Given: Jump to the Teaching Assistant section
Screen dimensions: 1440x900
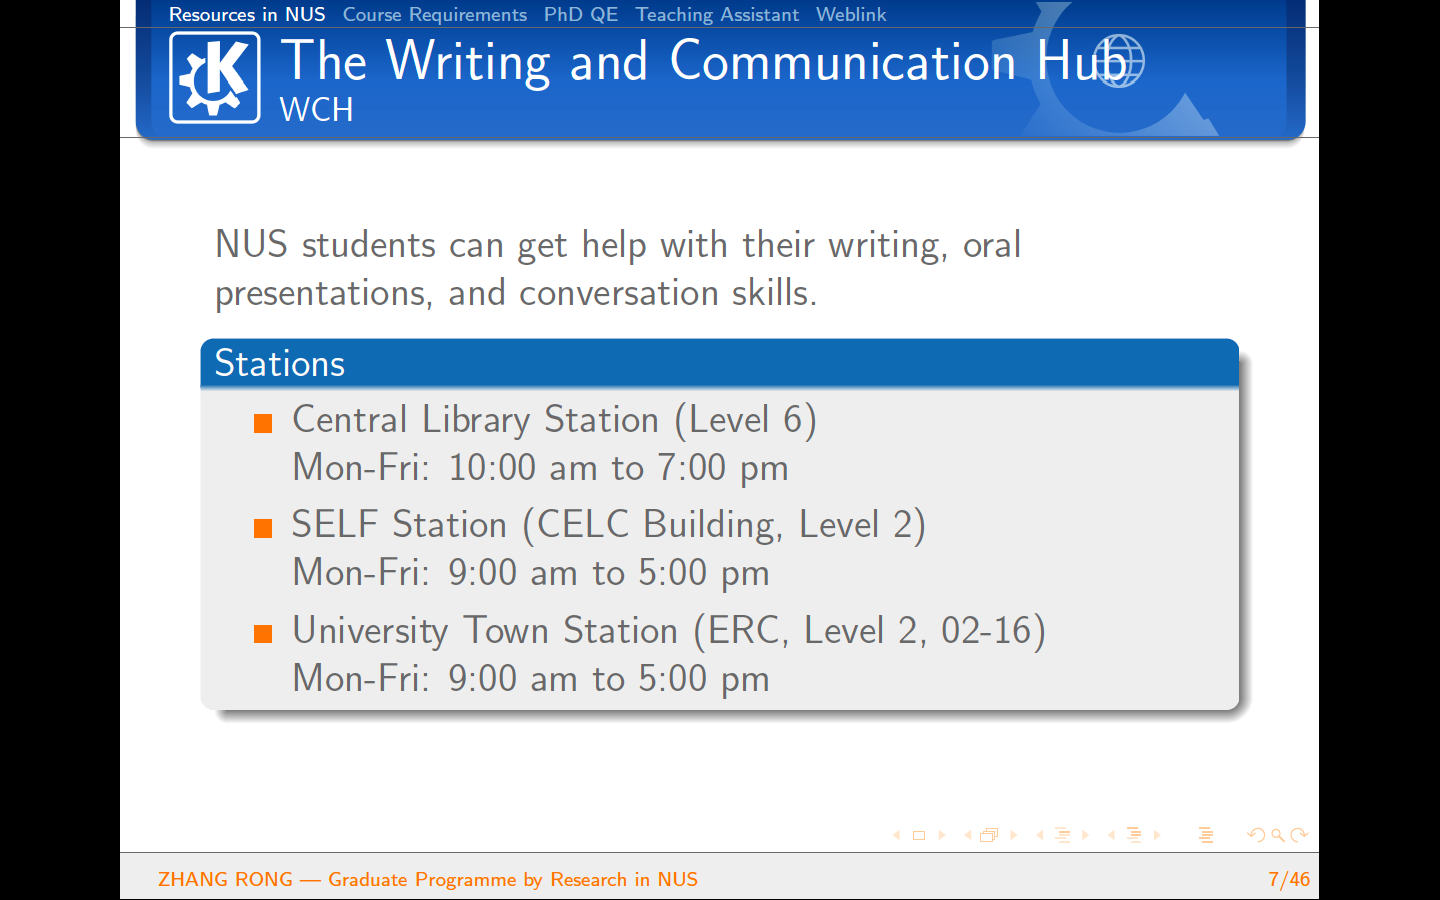Looking at the screenshot, I should [x=717, y=14].
